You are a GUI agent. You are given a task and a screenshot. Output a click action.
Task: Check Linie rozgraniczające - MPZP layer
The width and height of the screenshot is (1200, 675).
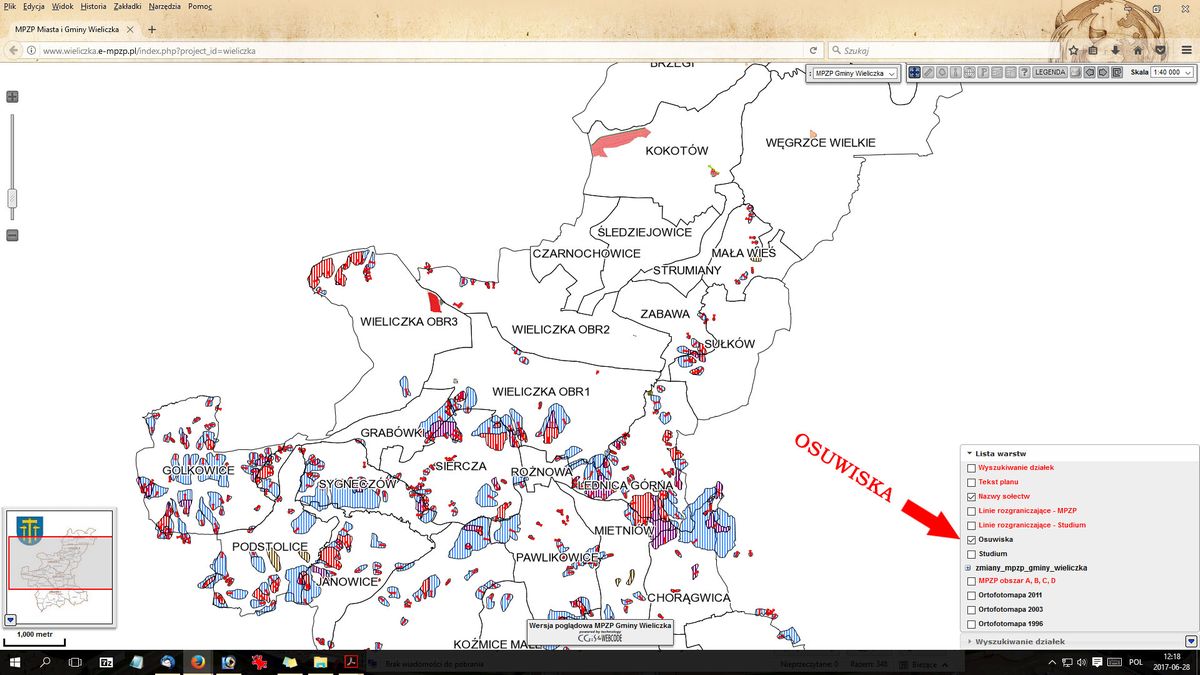point(972,511)
